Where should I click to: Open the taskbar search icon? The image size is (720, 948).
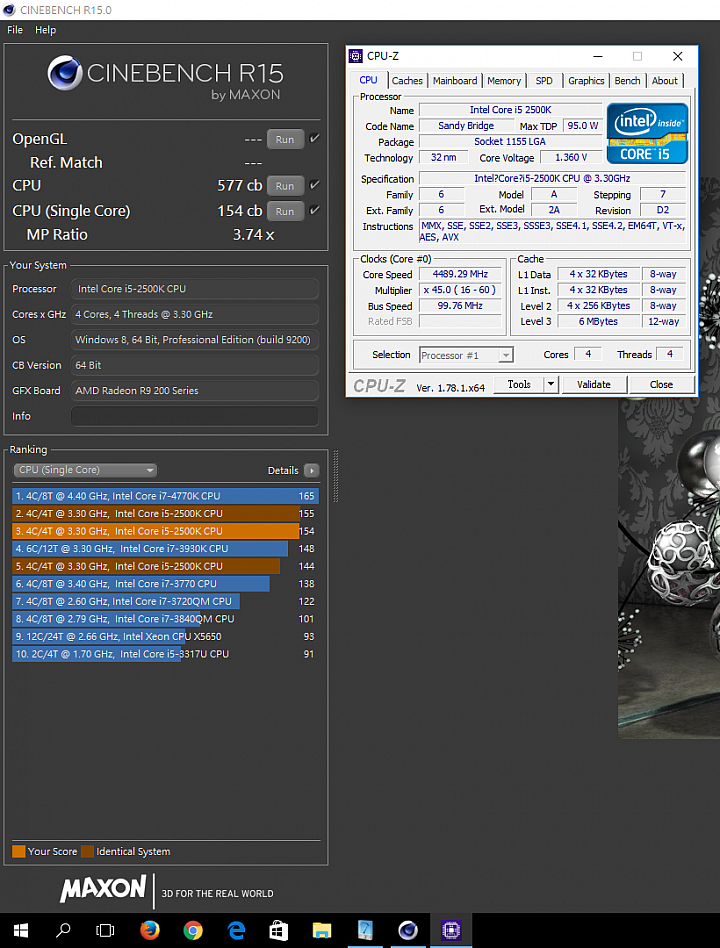pyautogui.click(x=63, y=930)
